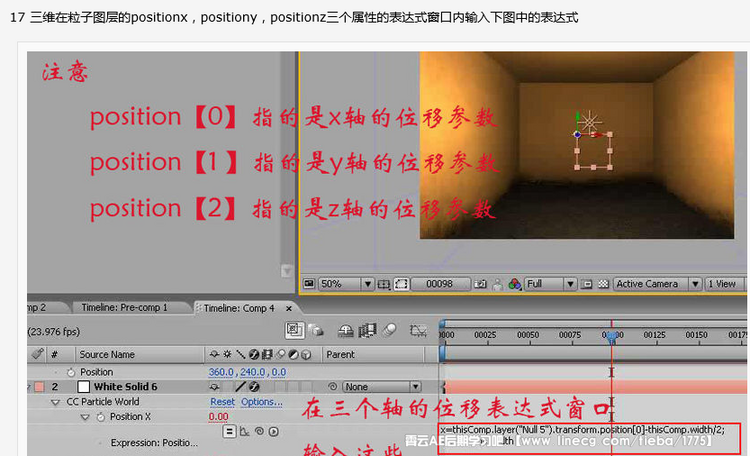750x456 pixels.
Task: Collapse the Position X property
Action: [x=85, y=417]
